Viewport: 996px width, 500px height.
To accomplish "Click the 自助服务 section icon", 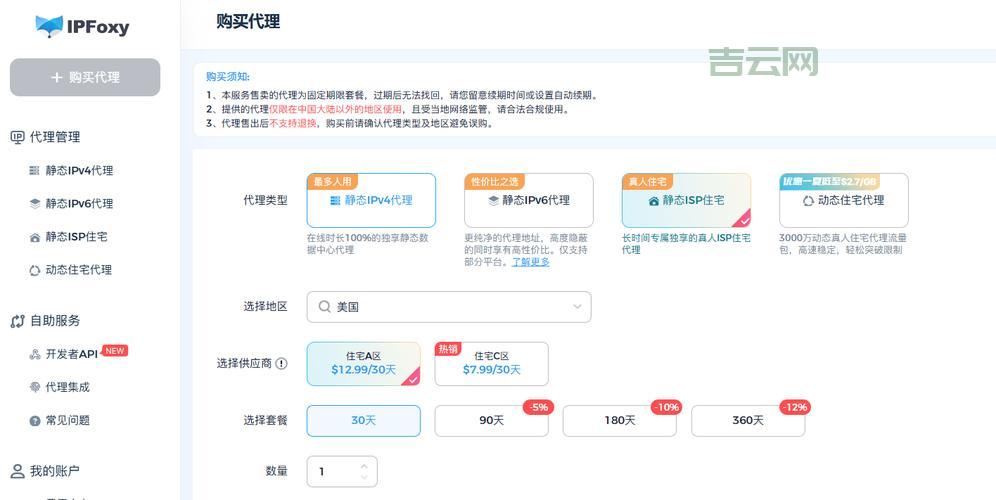I will coord(18,321).
